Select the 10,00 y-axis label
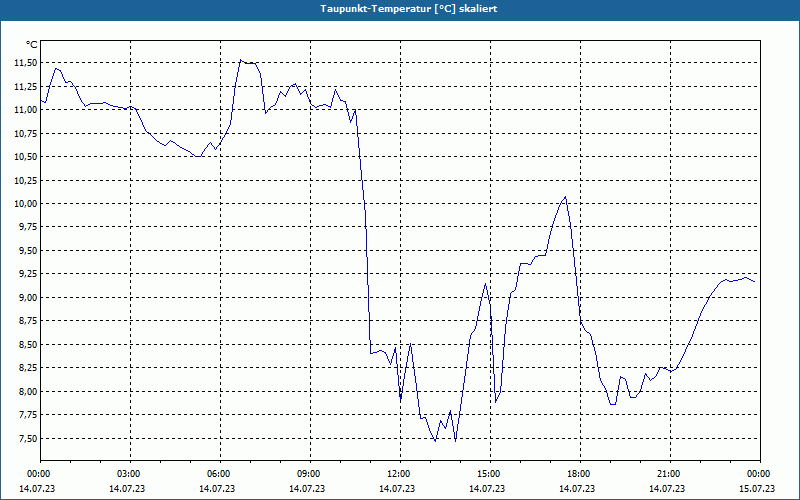The image size is (800, 500). pyautogui.click(x=26, y=204)
